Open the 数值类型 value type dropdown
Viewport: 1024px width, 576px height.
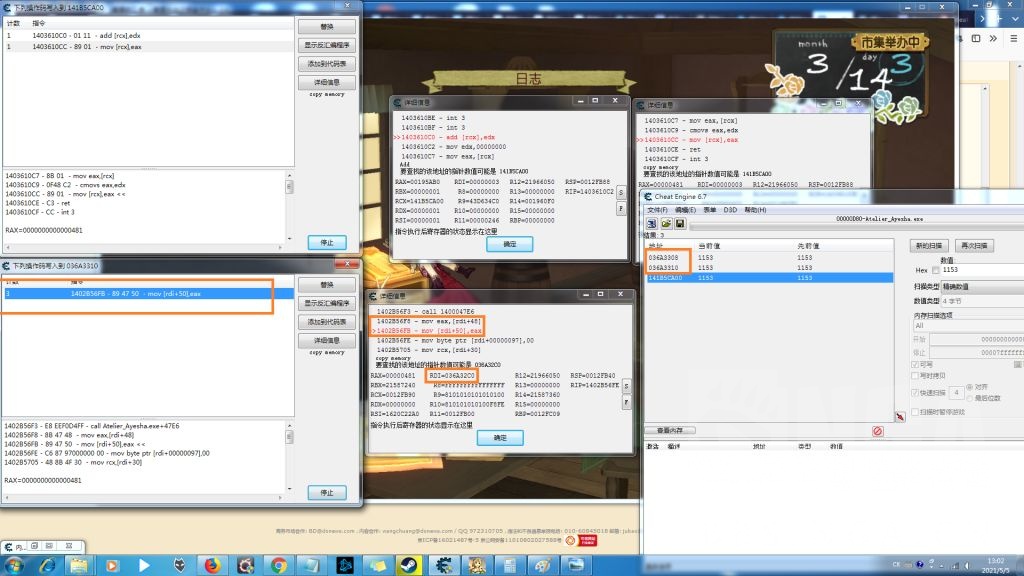click(x=975, y=302)
